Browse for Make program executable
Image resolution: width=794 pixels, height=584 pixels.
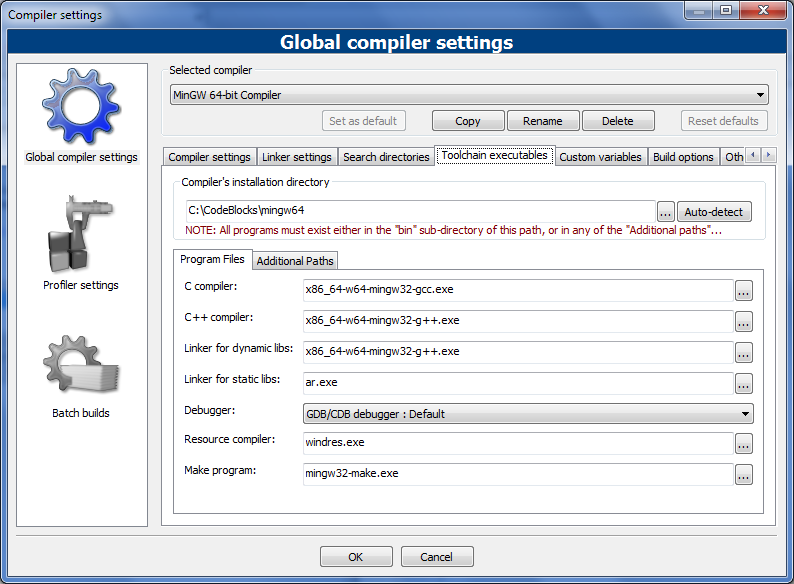click(x=743, y=475)
